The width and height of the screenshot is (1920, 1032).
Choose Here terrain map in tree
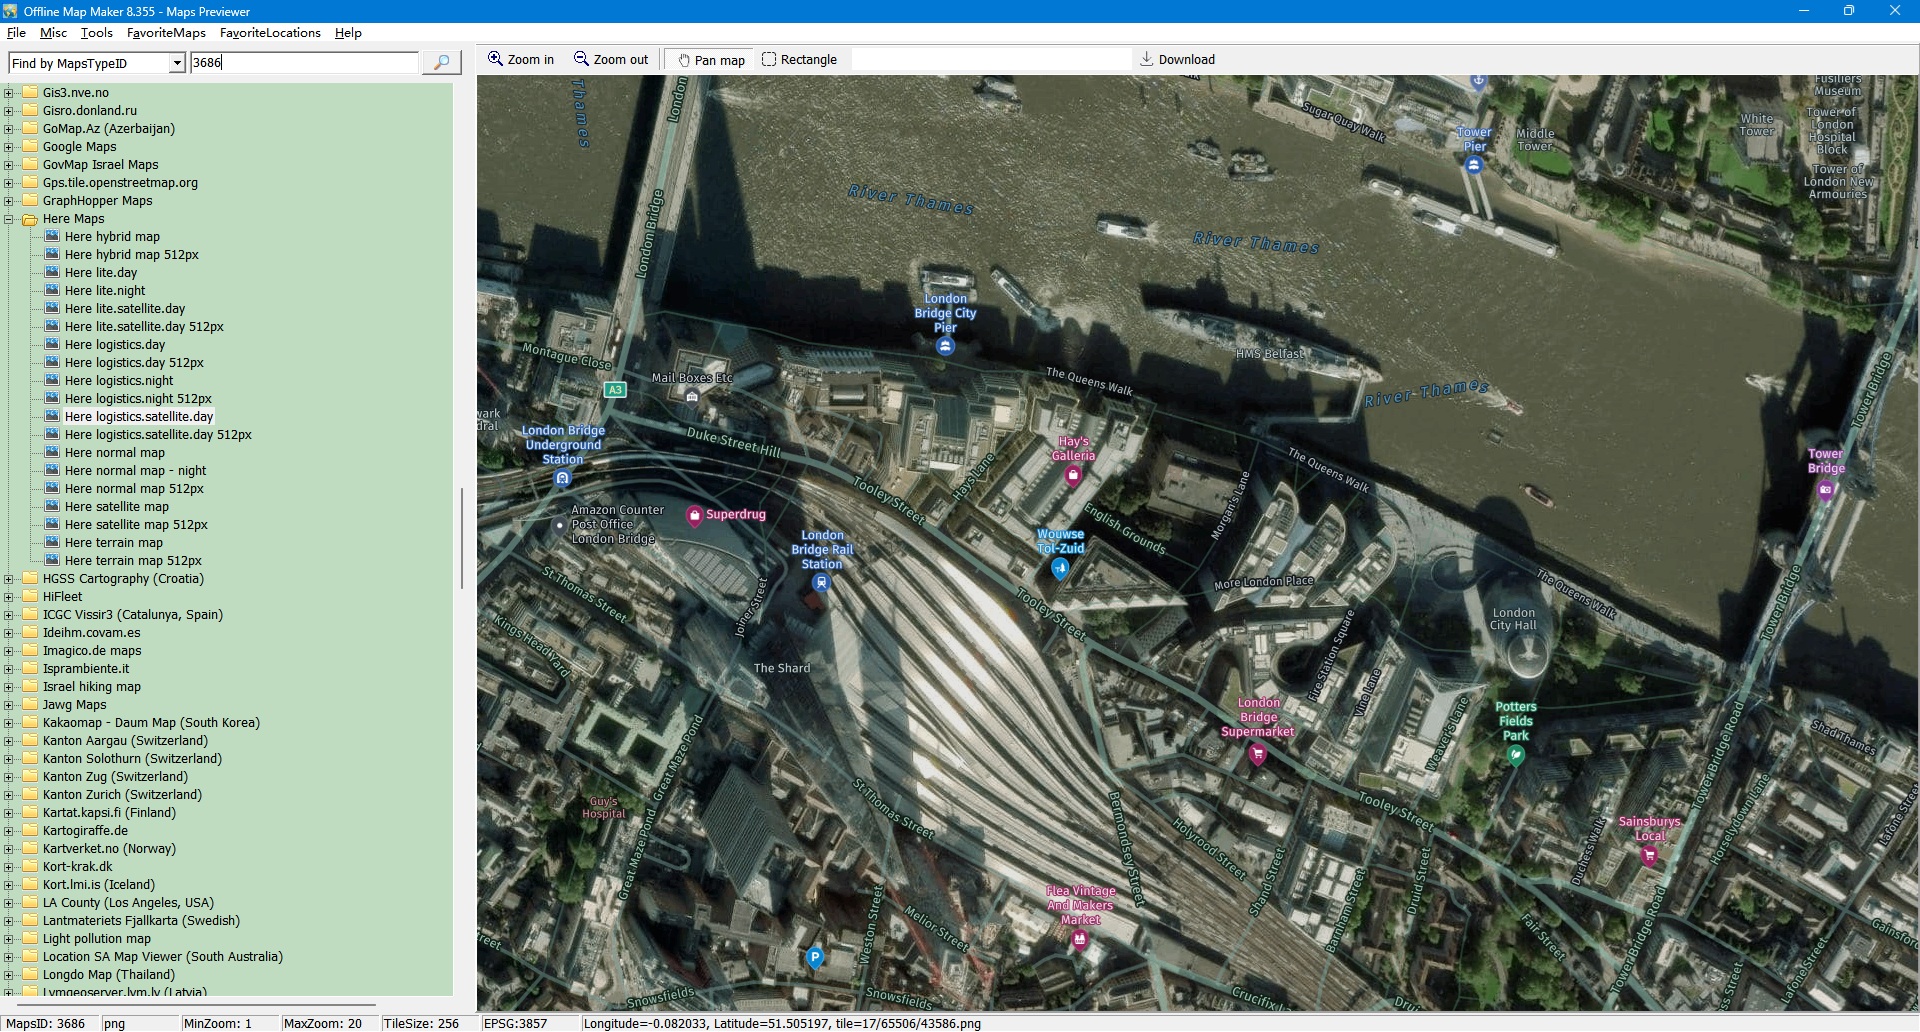(x=113, y=543)
